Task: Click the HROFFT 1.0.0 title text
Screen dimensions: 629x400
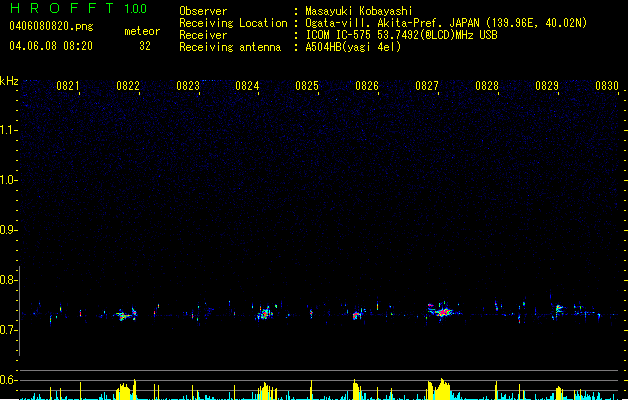Action: [x=78, y=8]
